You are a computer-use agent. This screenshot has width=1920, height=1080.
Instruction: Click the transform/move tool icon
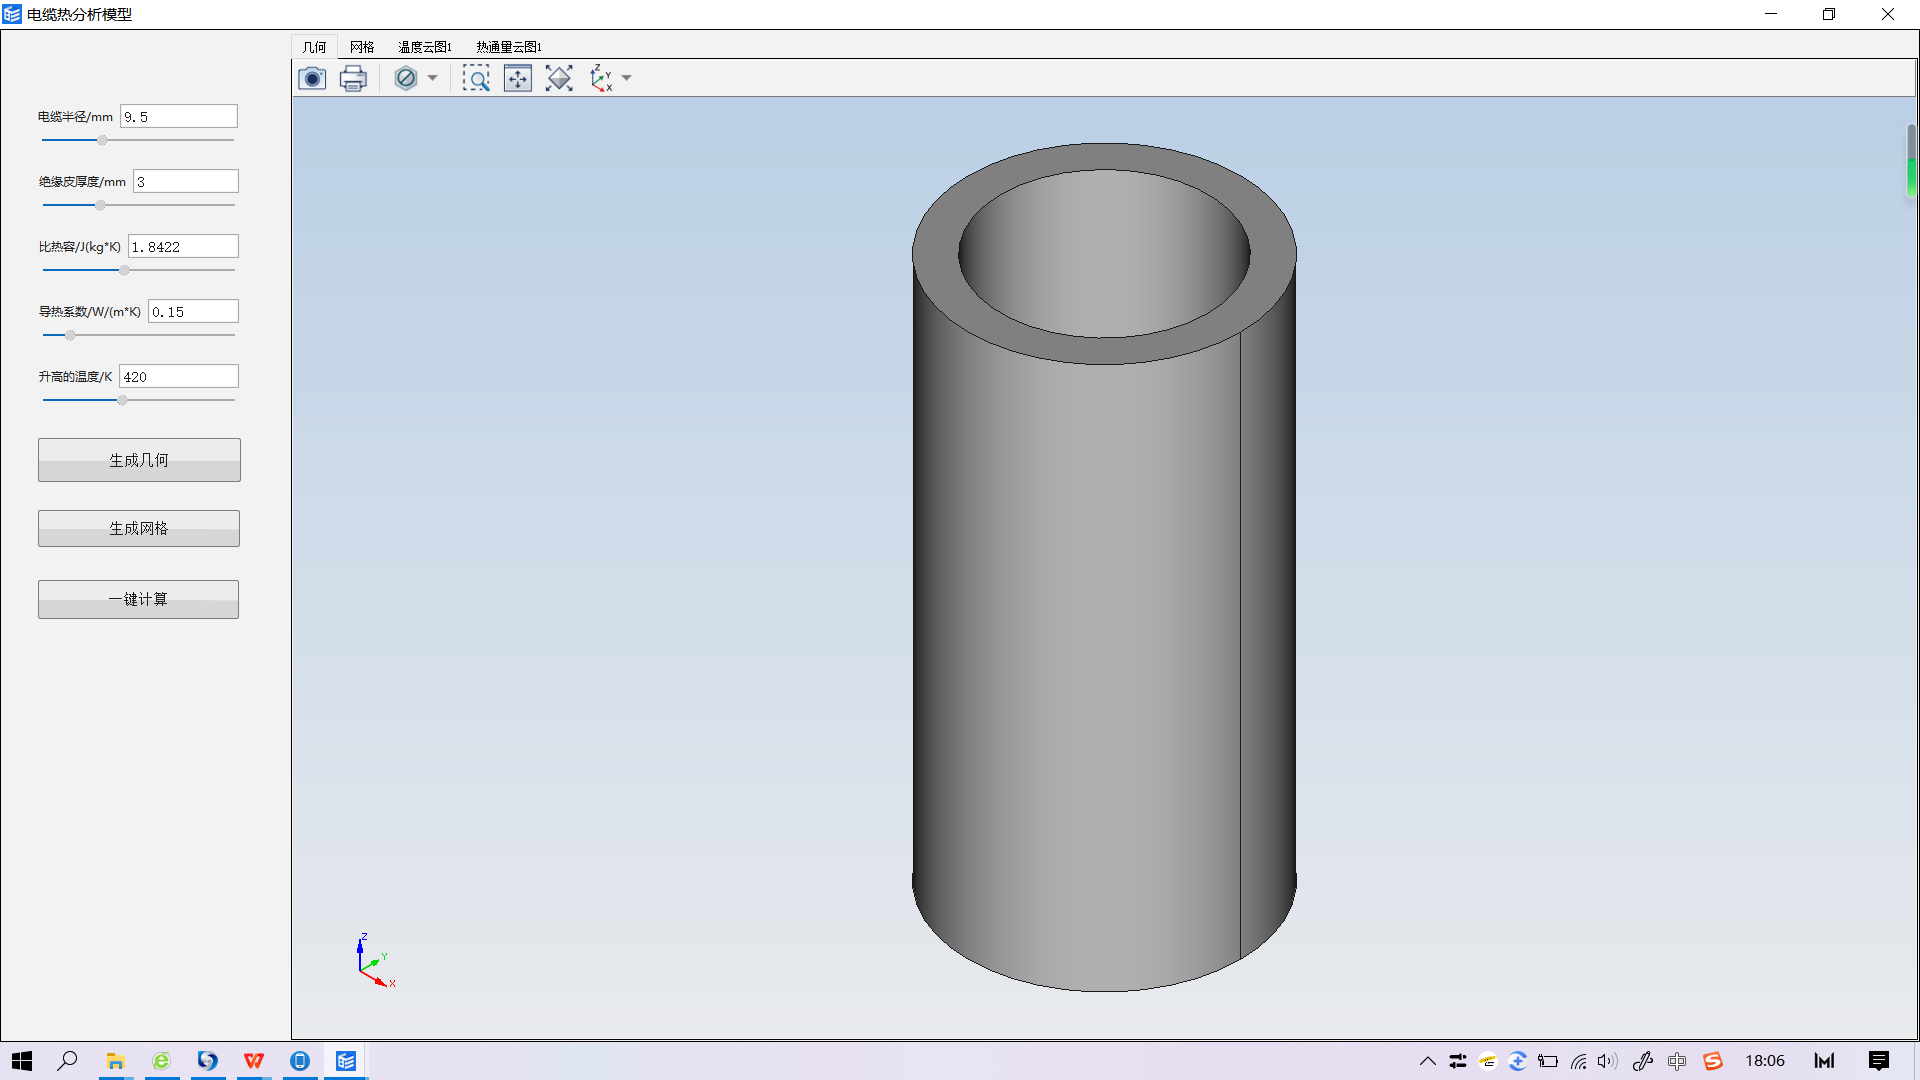tap(517, 79)
